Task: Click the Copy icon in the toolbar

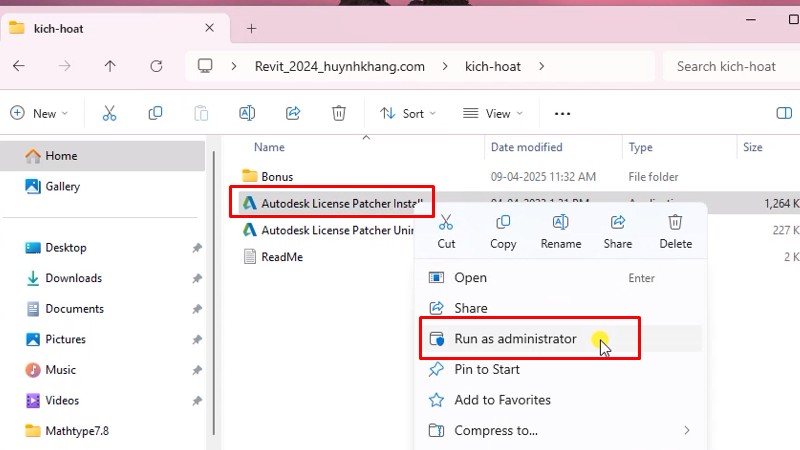Action: pyautogui.click(x=155, y=113)
